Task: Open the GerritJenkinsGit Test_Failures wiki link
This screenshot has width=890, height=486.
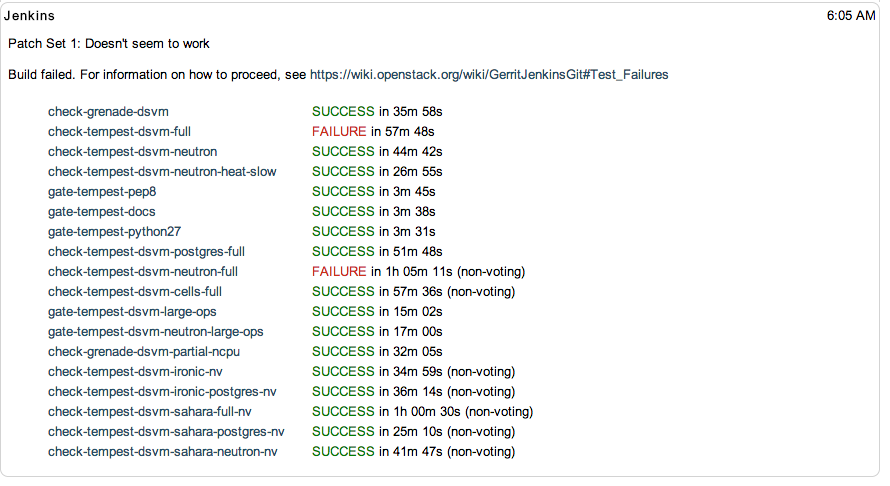Action: (x=488, y=74)
